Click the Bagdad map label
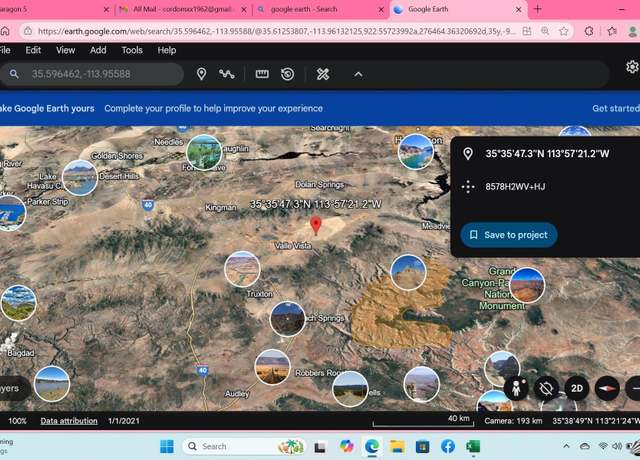Image resolution: width=640 pixels, height=460 pixels. (21, 353)
